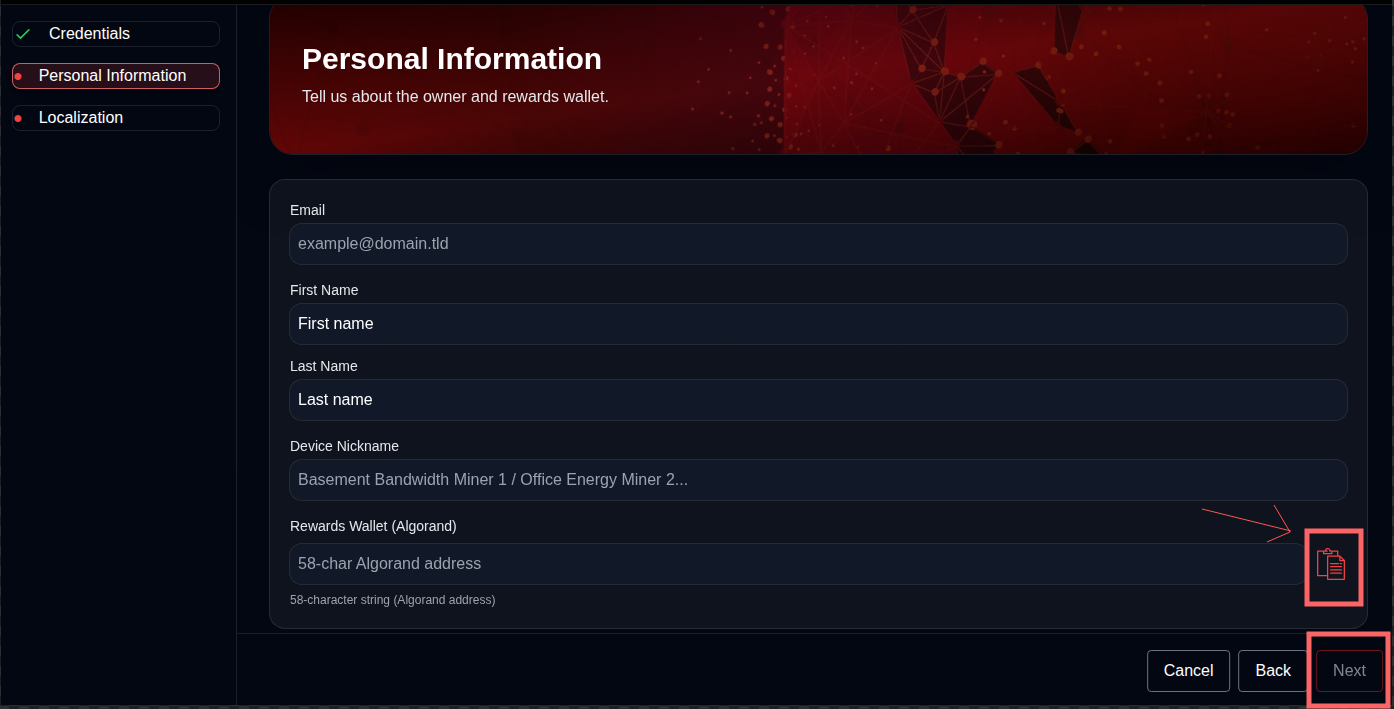The width and height of the screenshot is (1394, 709).
Task: Focus the Device Nickname field
Action: (x=817, y=480)
